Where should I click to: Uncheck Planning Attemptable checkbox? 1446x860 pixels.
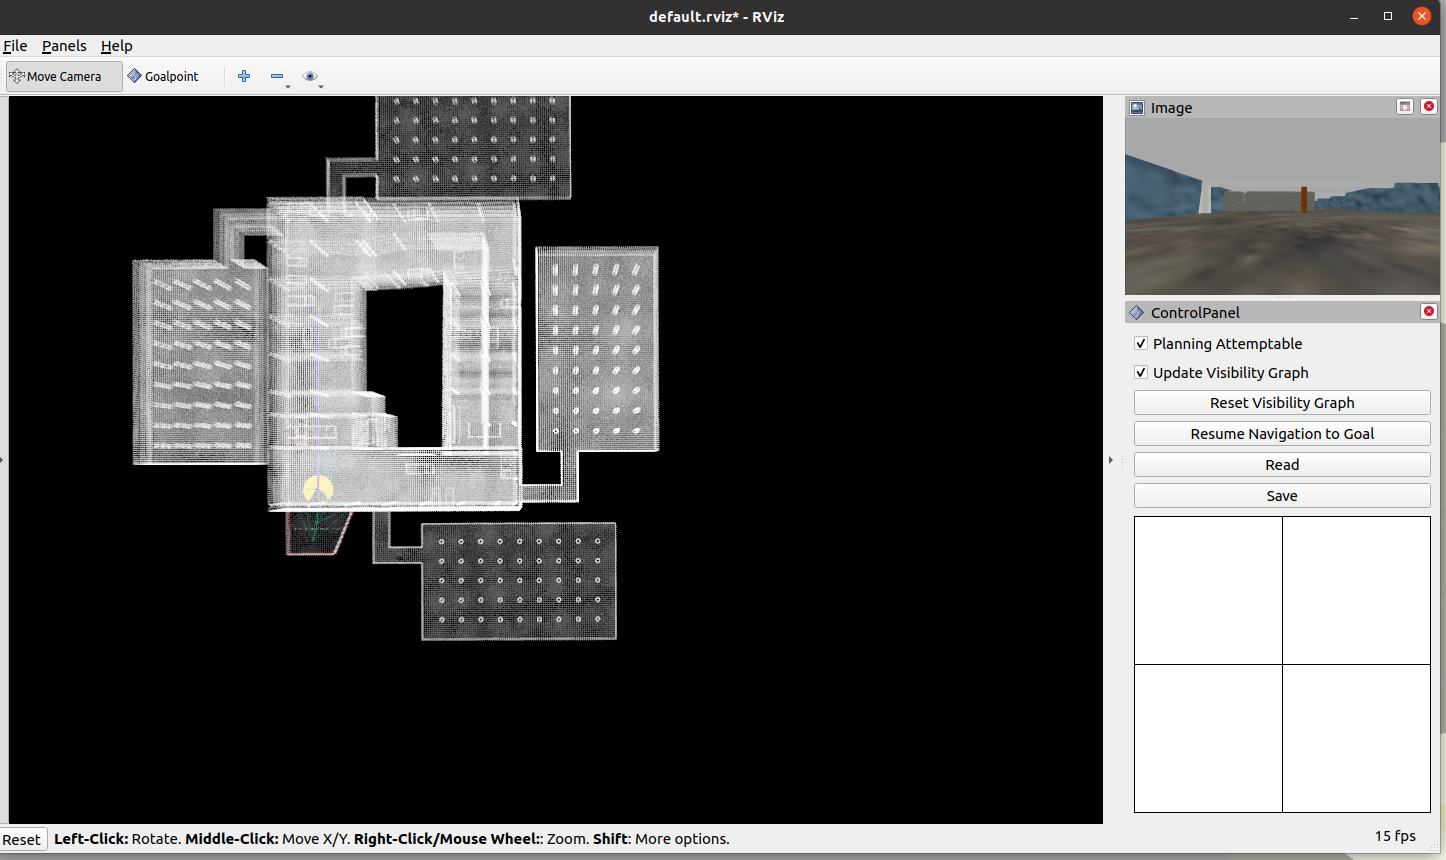click(1141, 344)
